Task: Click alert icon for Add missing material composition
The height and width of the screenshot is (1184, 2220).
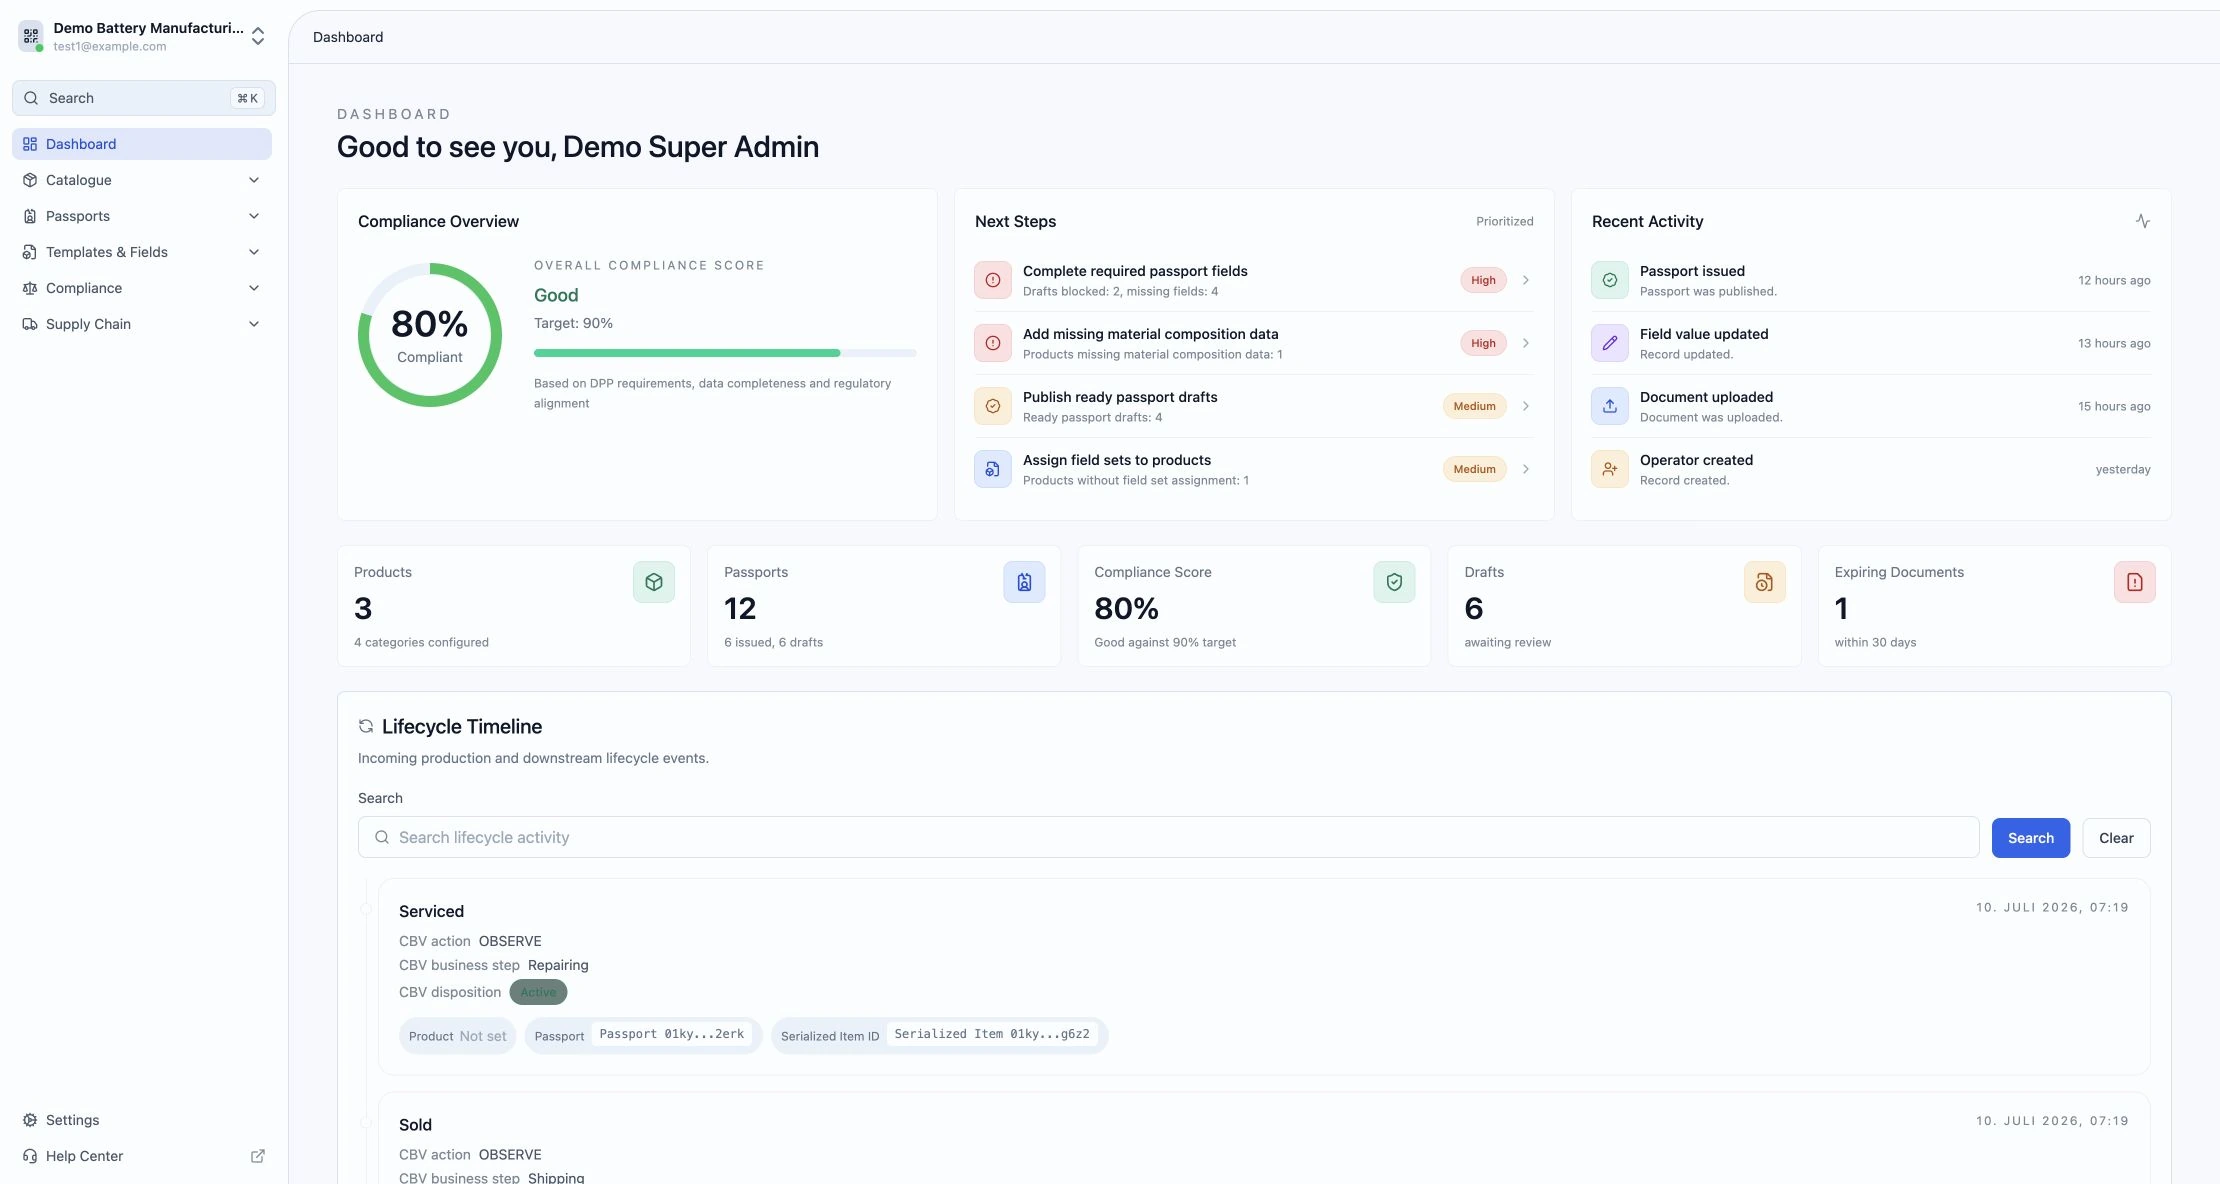Action: coord(993,343)
